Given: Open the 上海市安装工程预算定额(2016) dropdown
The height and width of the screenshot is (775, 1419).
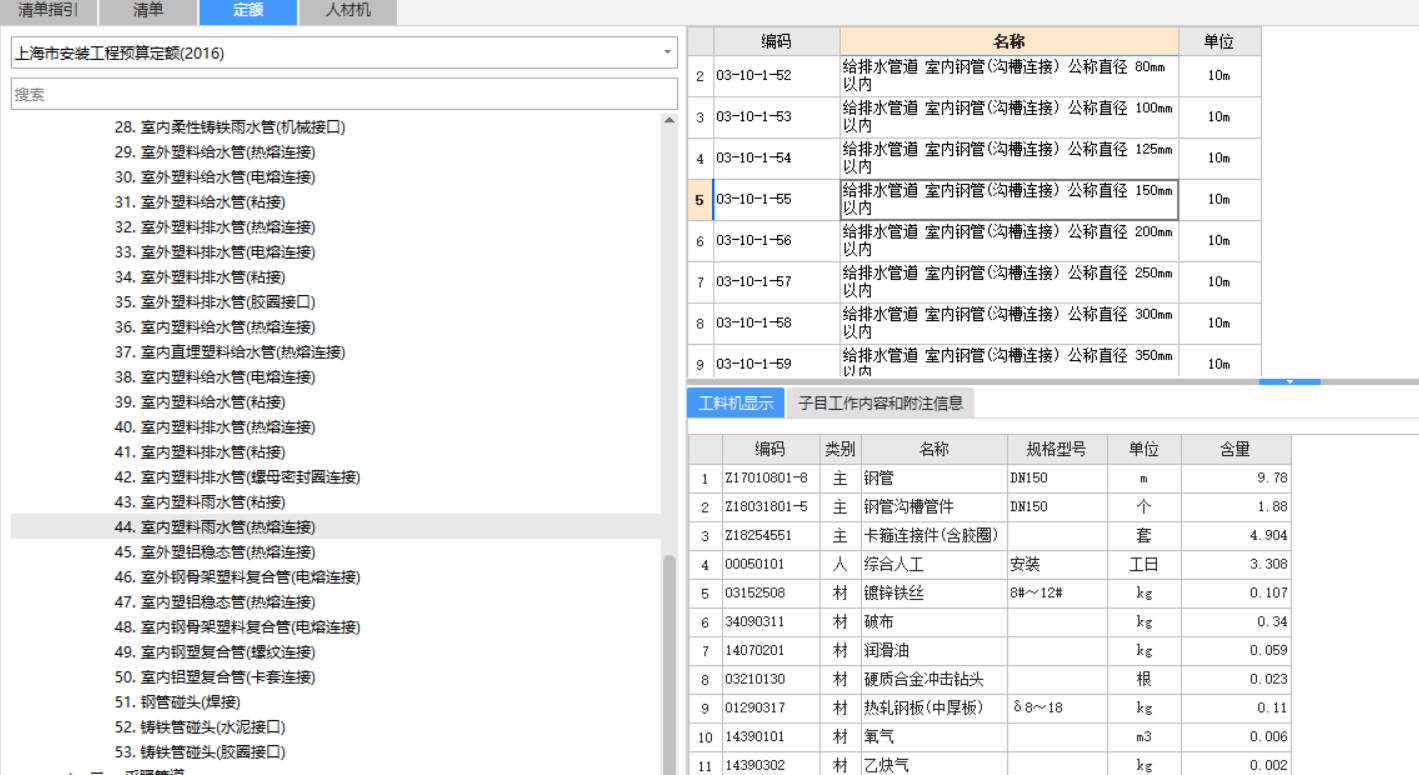Looking at the screenshot, I should pos(344,53).
